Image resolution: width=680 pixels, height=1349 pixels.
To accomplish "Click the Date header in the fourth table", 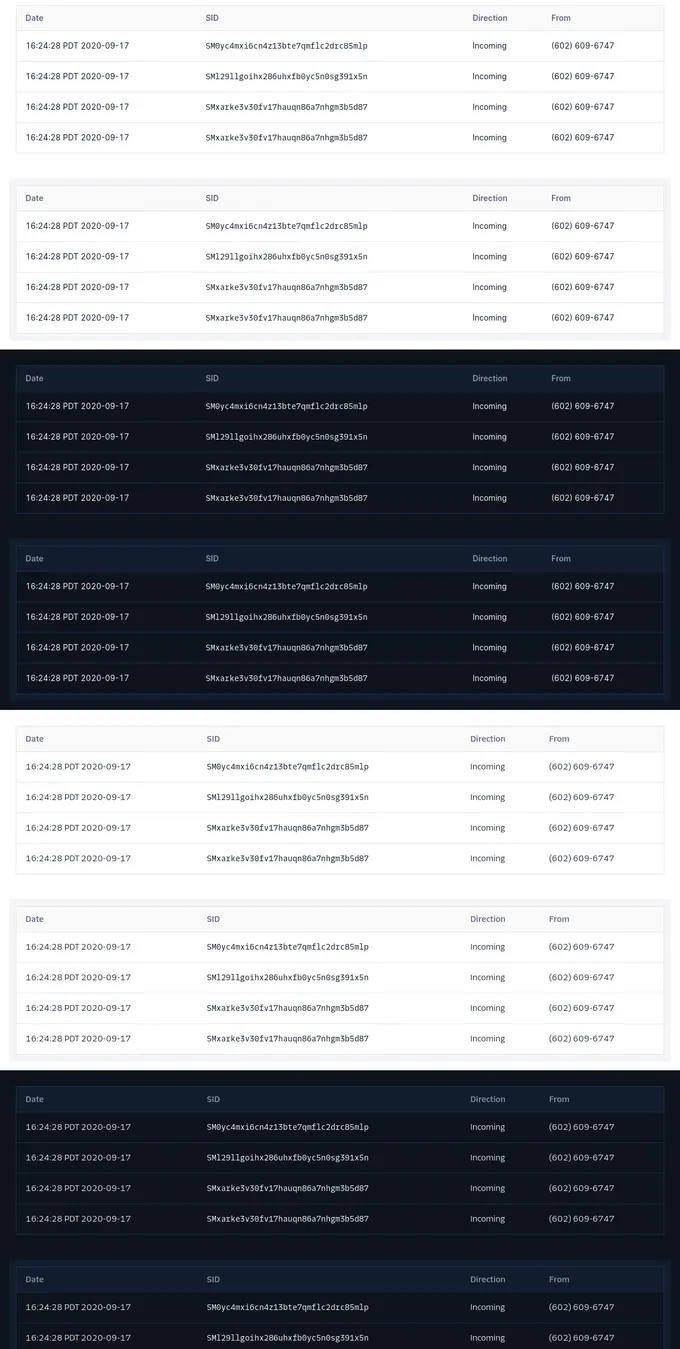I will (x=34, y=558).
